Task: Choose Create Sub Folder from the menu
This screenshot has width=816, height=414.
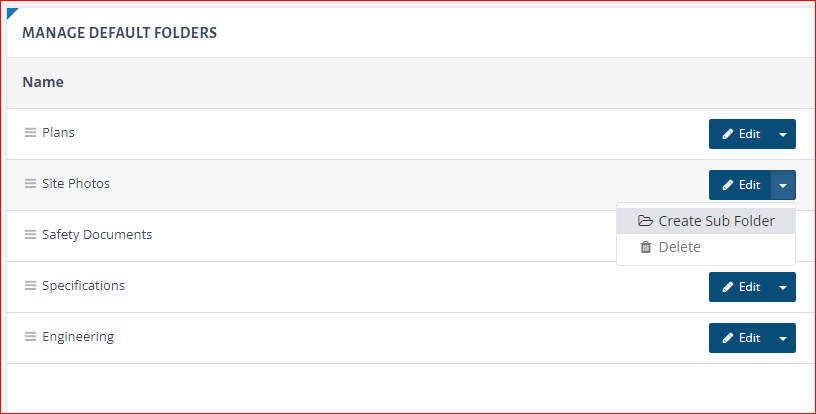Action: tap(706, 221)
